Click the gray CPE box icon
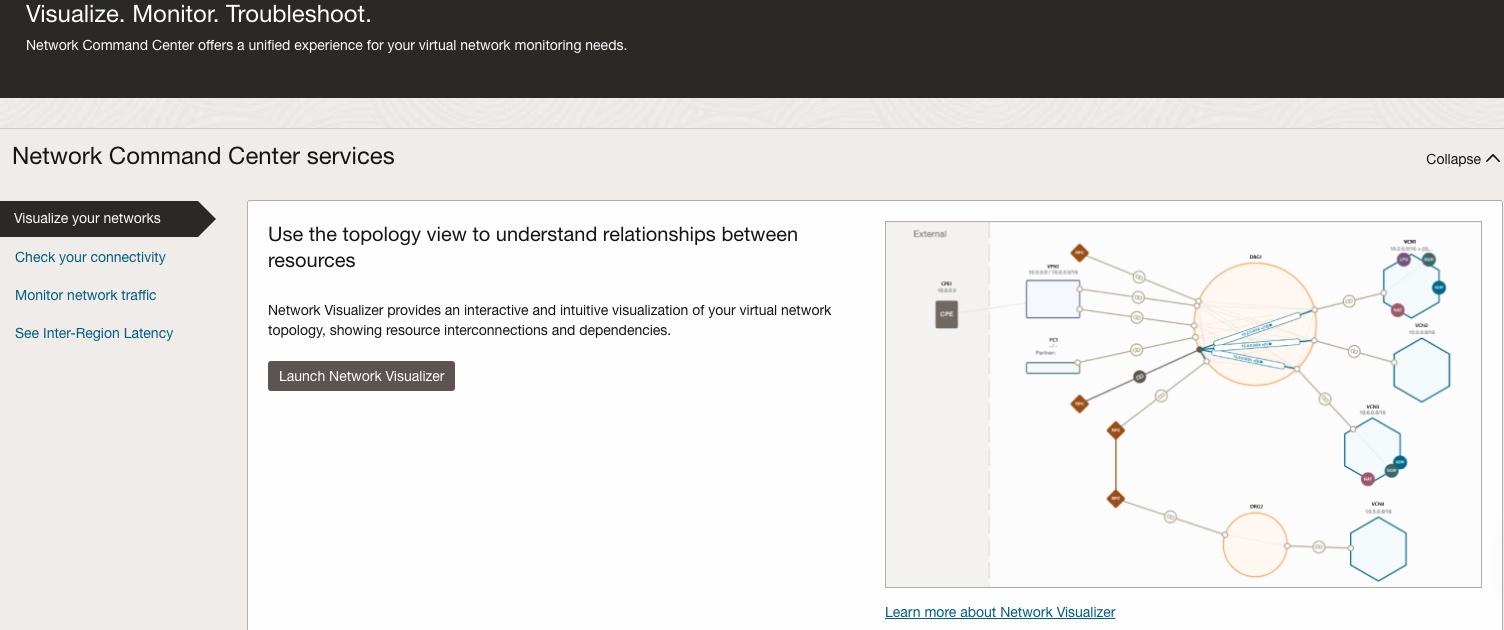 [946, 313]
